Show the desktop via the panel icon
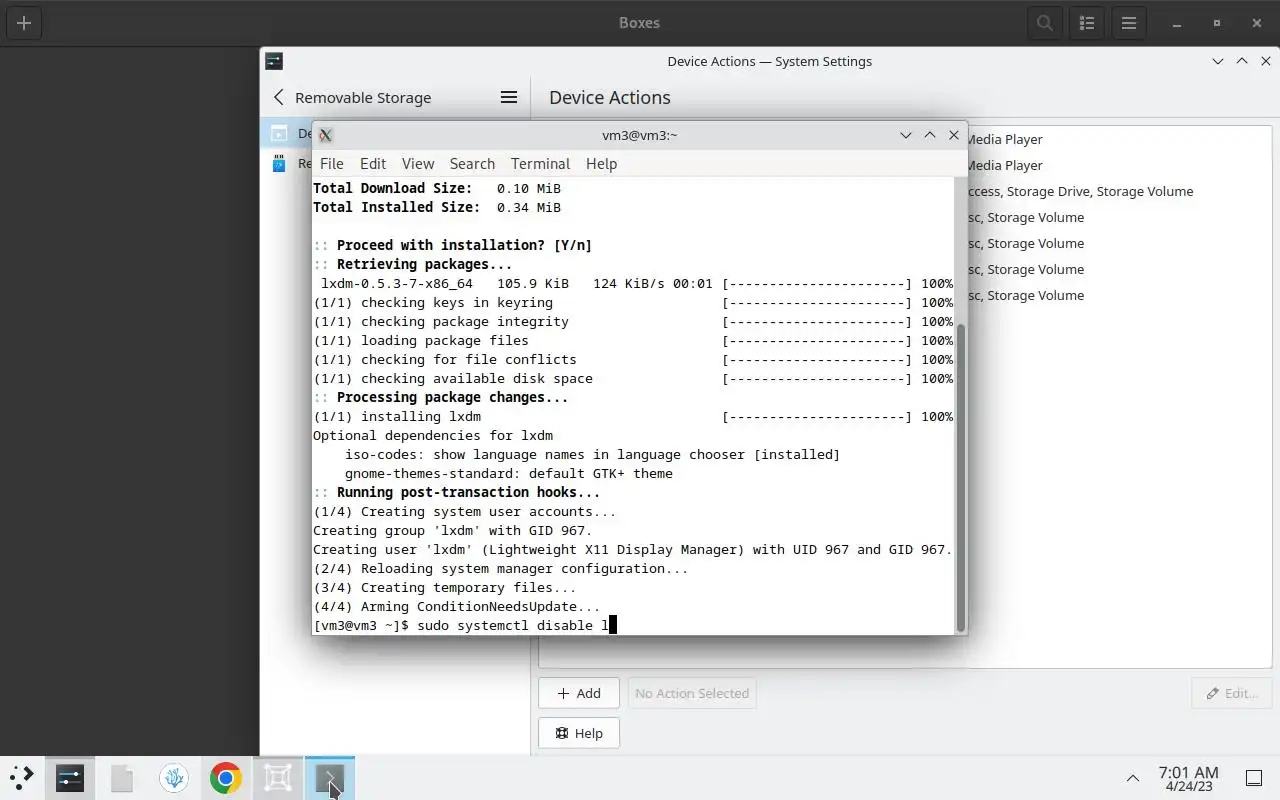The height and width of the screenshot is (800, 1280). tap(1253, 777)
